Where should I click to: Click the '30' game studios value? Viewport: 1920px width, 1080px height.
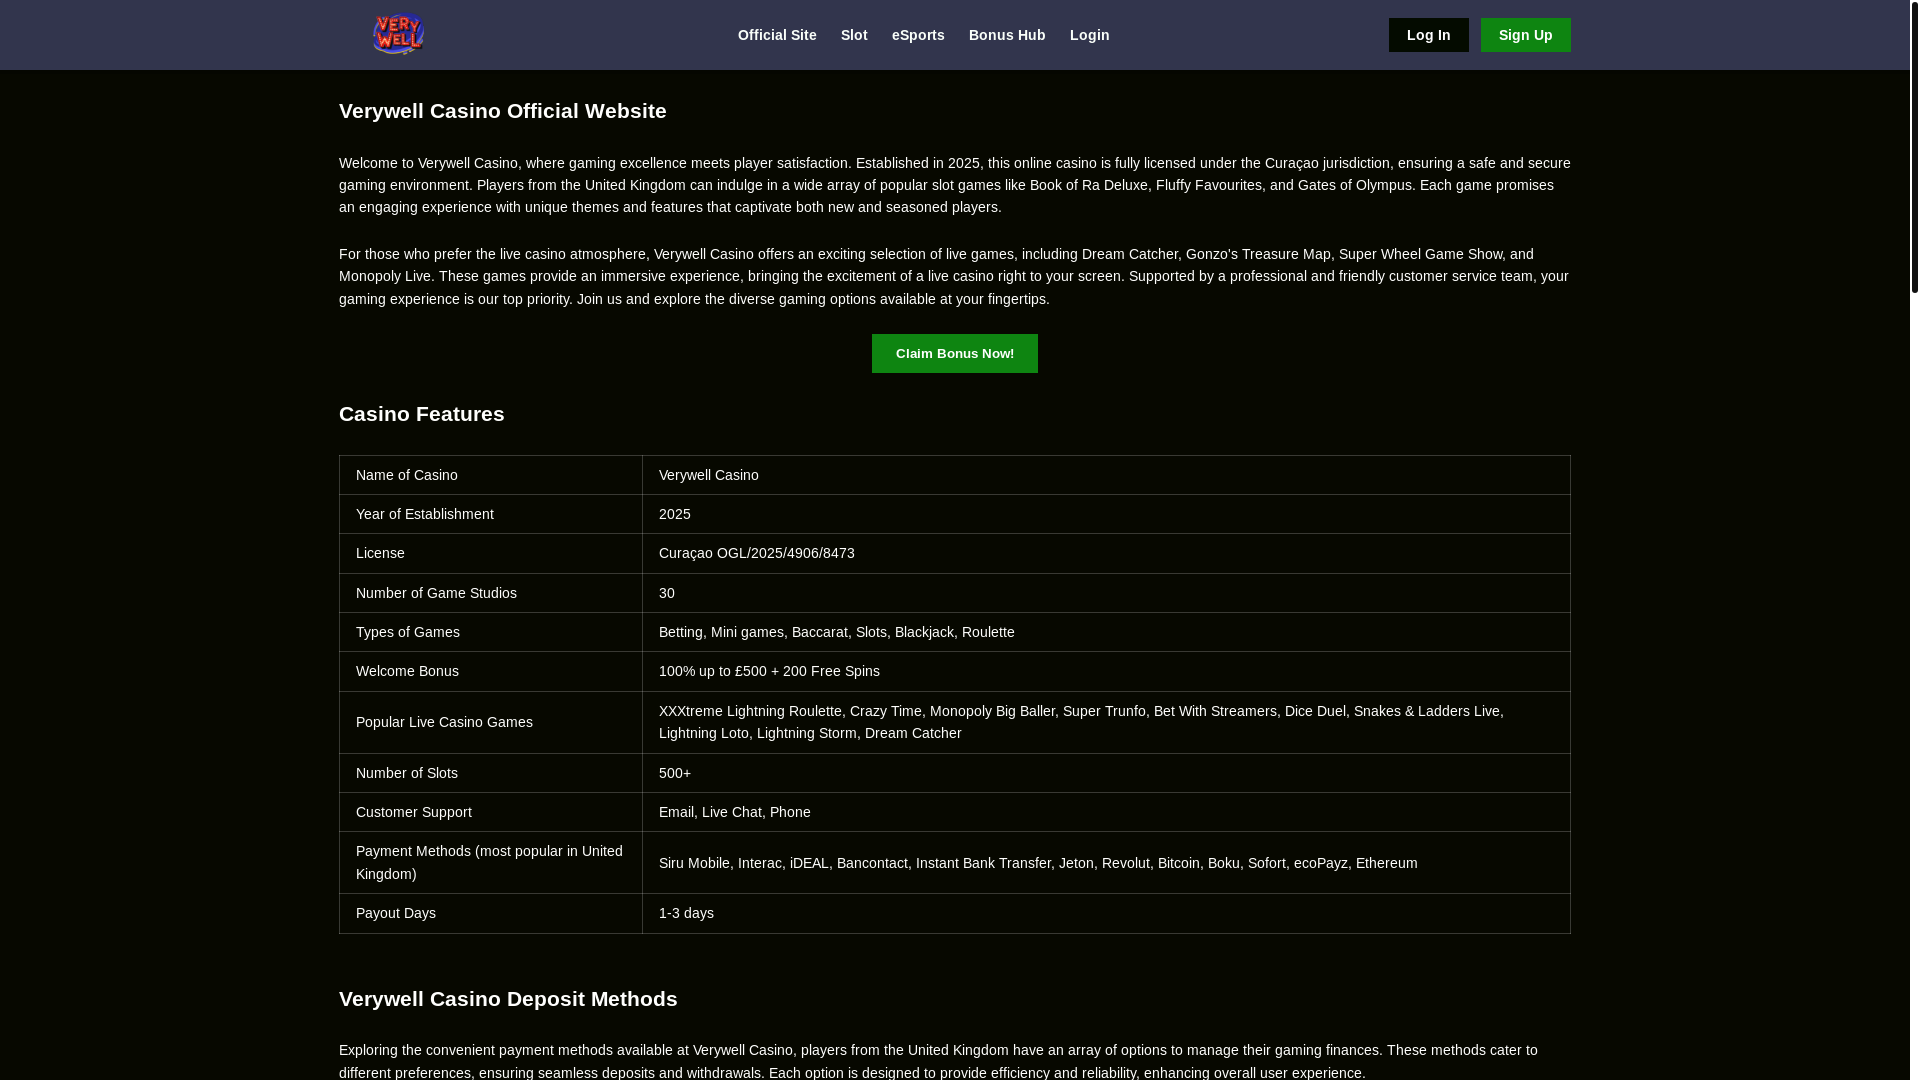coord(1106,593)
